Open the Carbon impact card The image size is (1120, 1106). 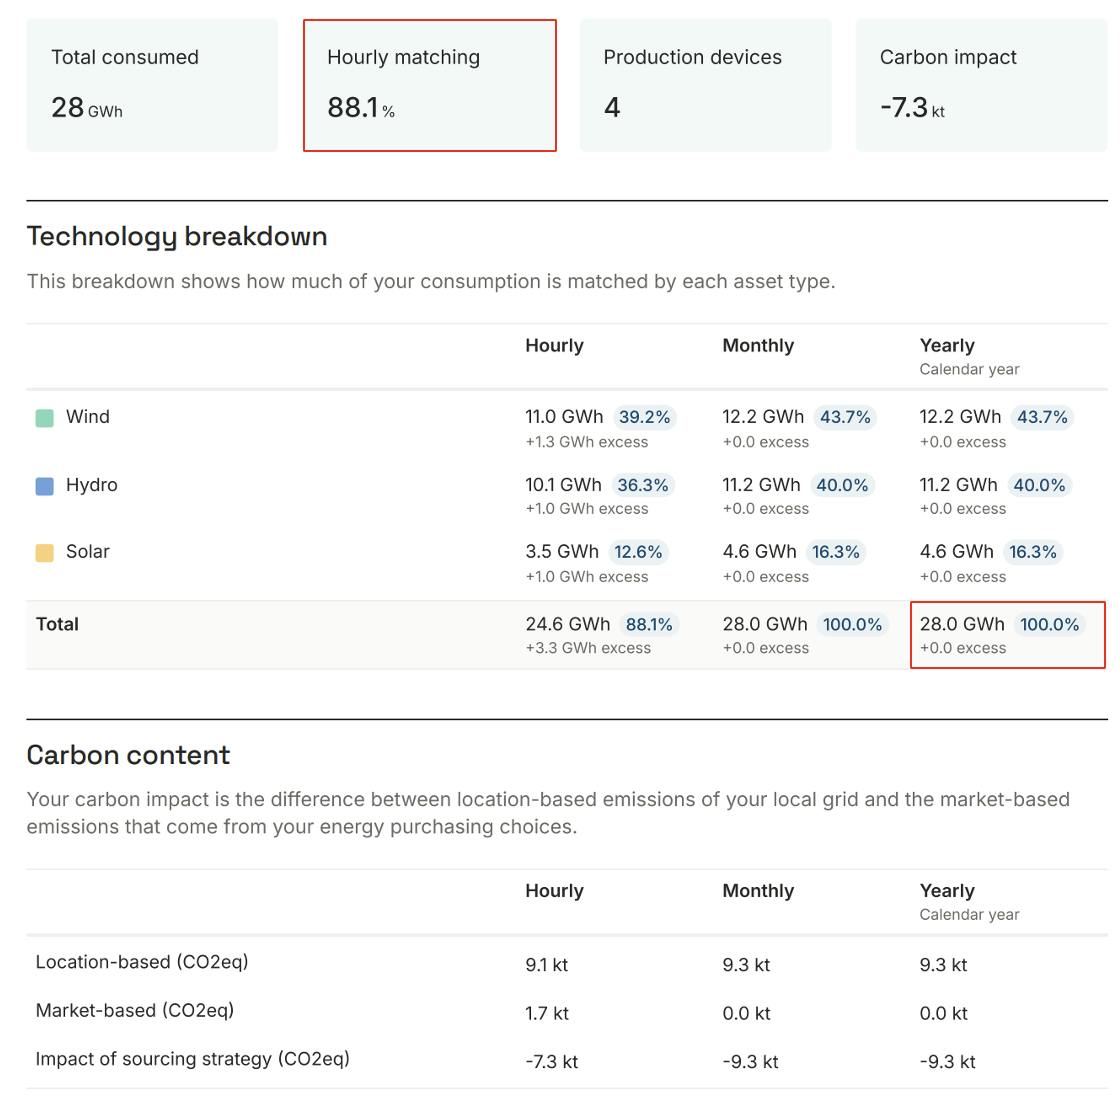pos(981,86)
